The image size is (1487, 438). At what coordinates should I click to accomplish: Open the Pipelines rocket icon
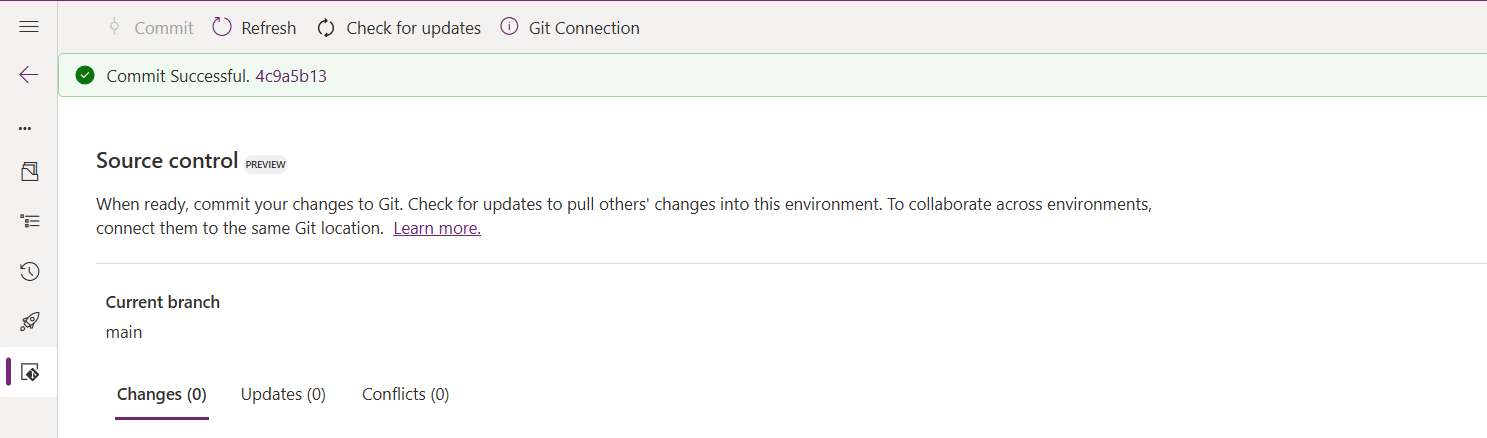point(30,321)
